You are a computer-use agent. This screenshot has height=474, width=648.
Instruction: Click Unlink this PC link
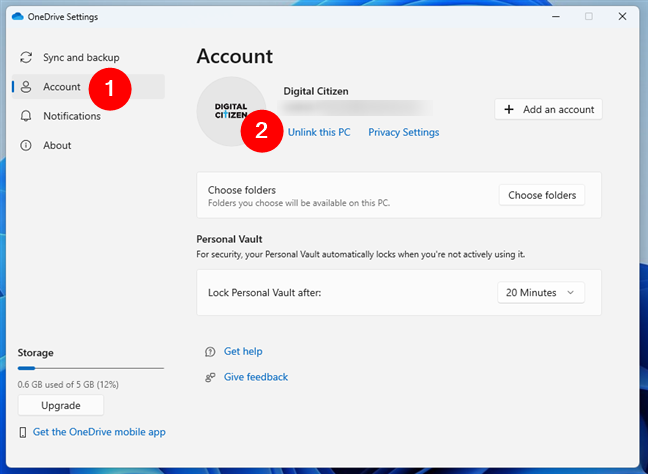[x=319, y=132]
